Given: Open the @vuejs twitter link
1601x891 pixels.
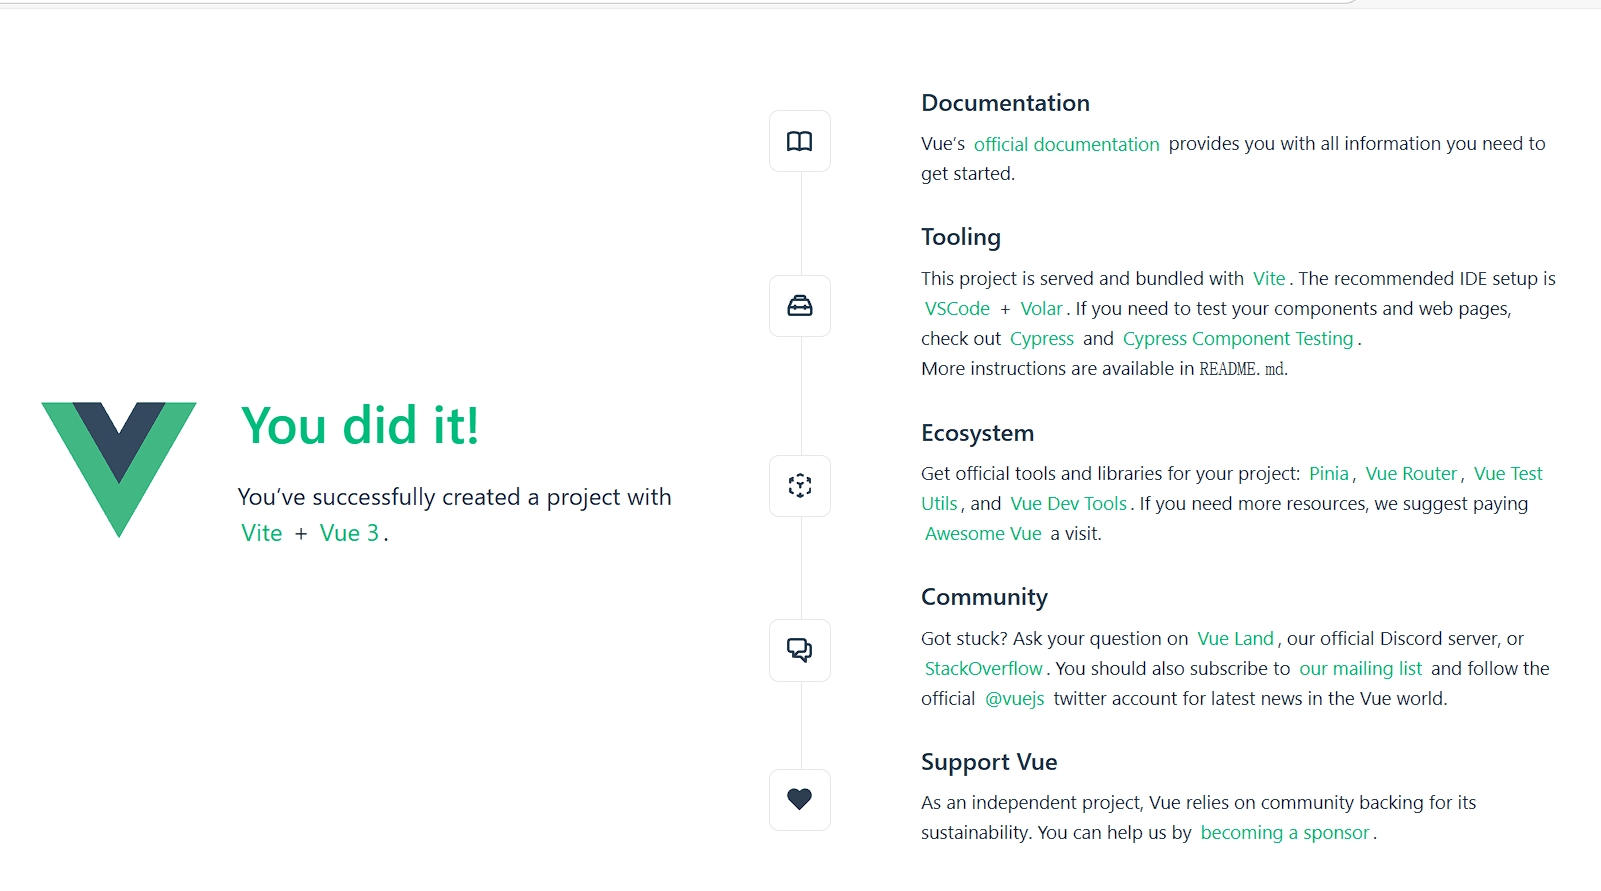Looking at the screenshot, I should pyautogui.click(x=1014, y=699).
